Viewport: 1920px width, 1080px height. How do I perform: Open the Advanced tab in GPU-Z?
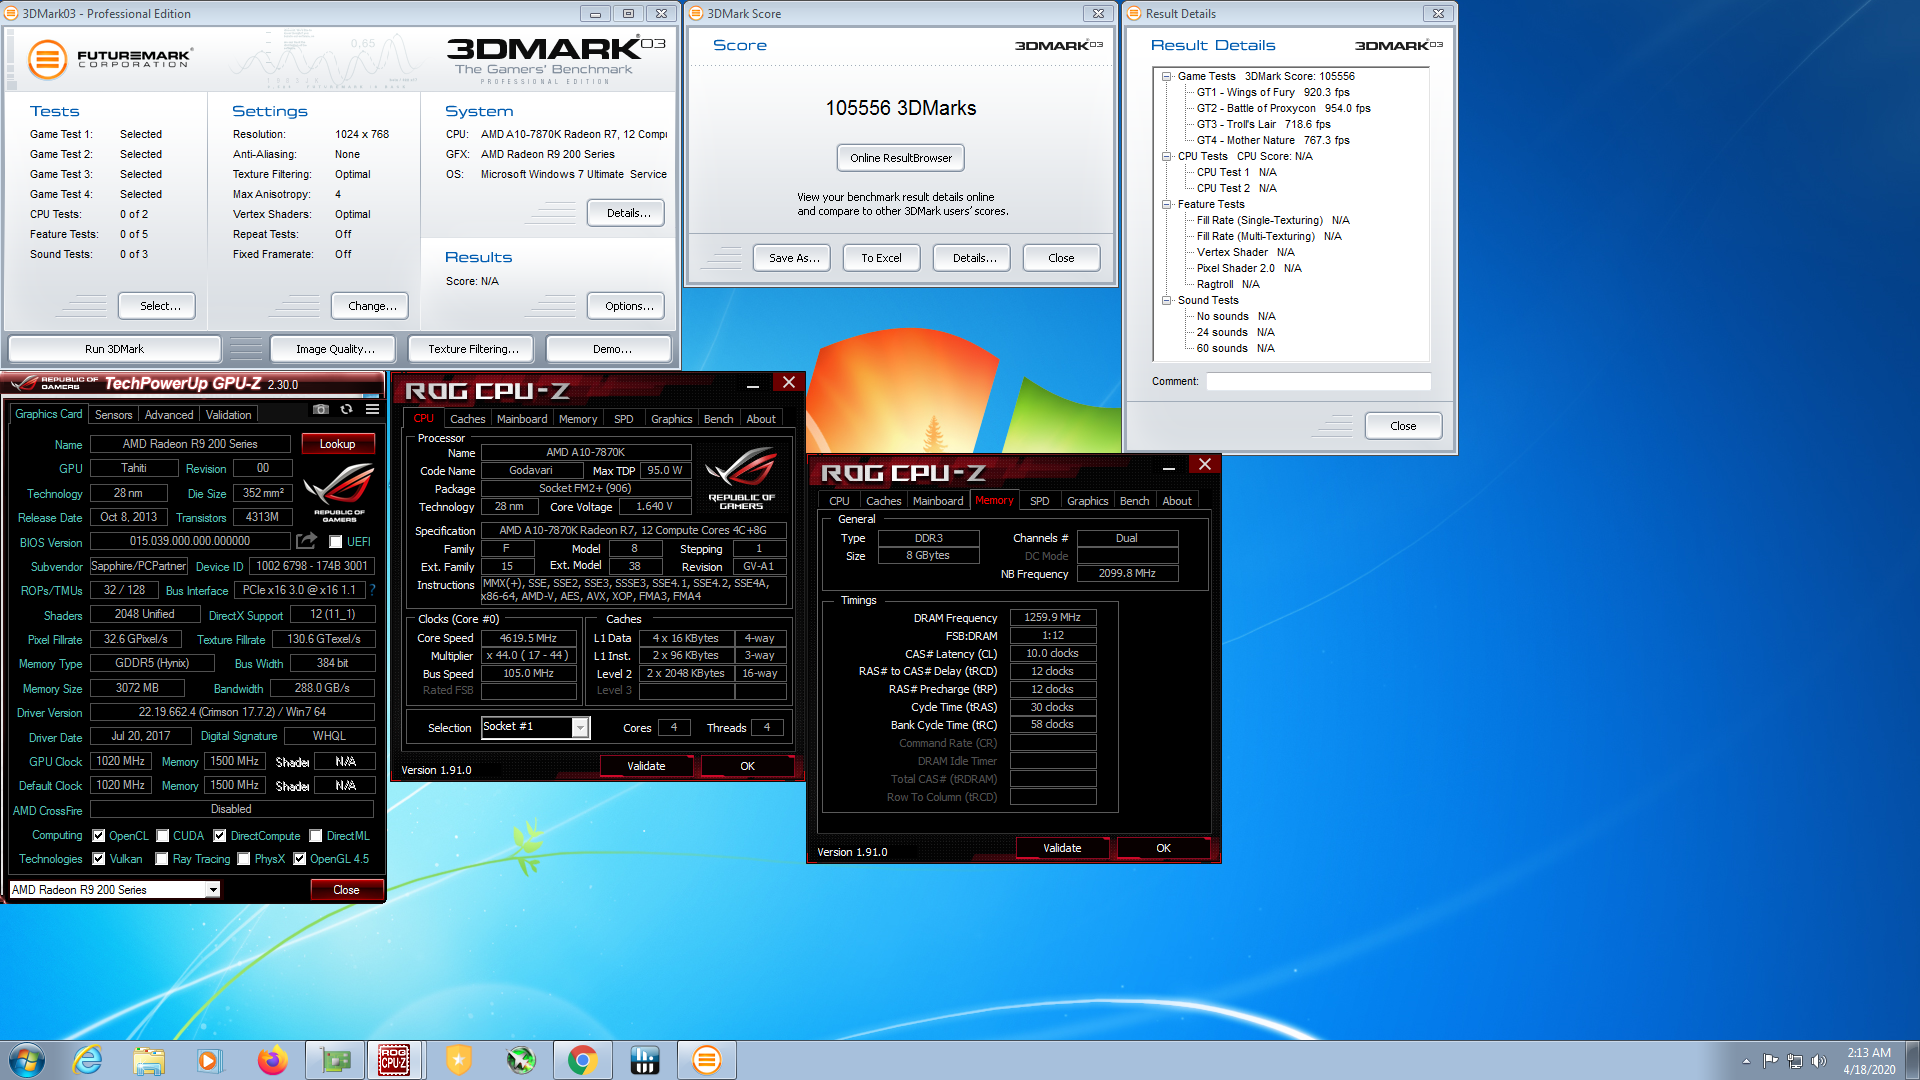coord(169,415)
